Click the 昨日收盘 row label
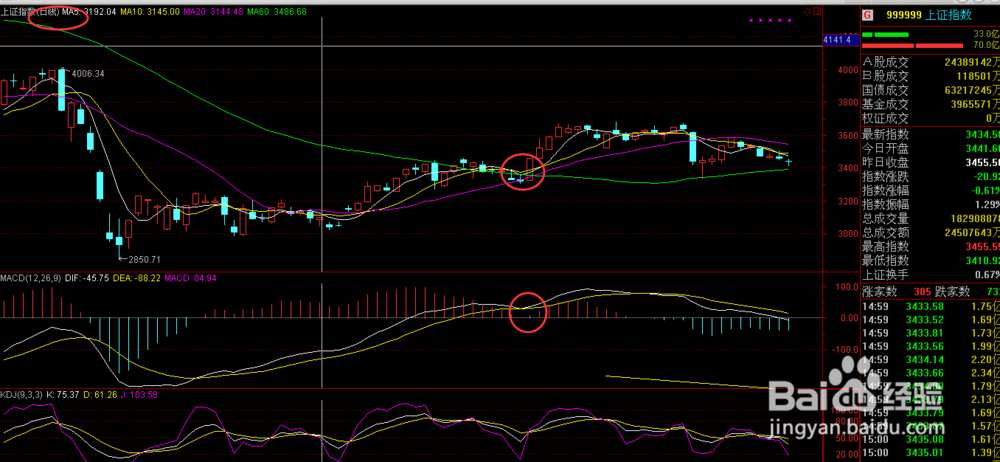This screenshot has width=1000, height=462. [884, 163]
